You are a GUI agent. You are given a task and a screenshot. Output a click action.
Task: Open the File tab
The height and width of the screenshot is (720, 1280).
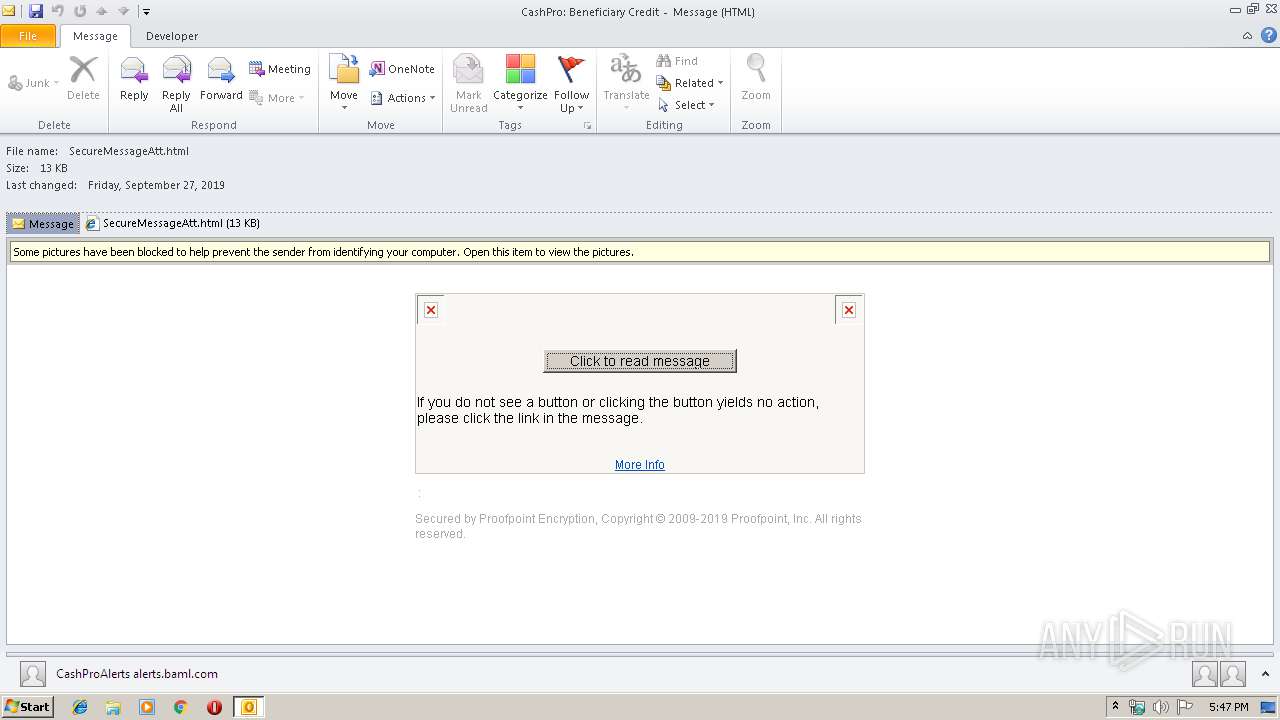pyautogui.click(x=28, y=36)
